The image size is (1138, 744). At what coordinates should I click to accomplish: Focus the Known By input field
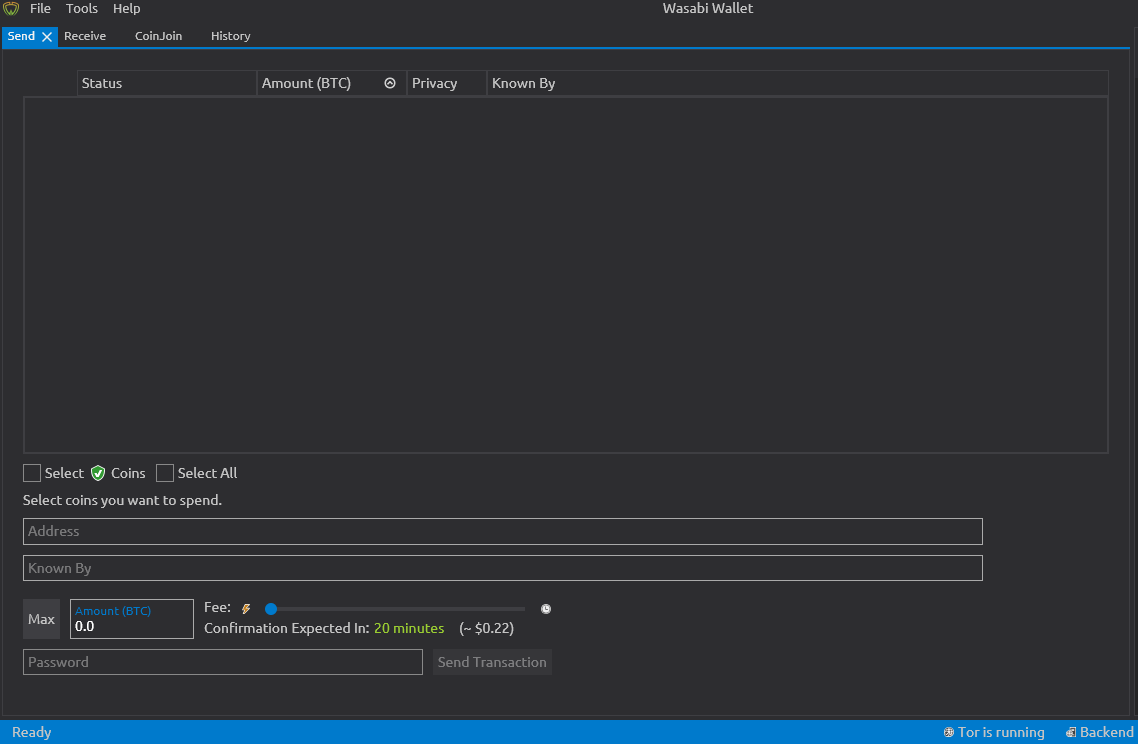pyautogui.click(x=503, y=568)
